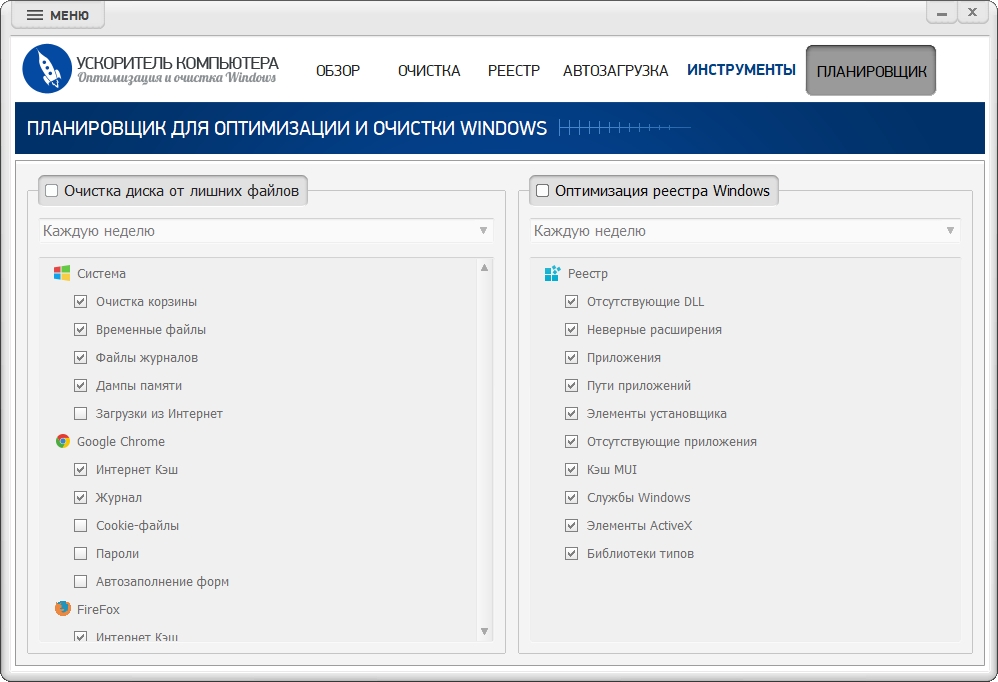Viewport: 998px width, 682px height.
Task: Open disk cleanup schedule dropdown Каждую неделю
Action: click(266, 231)
